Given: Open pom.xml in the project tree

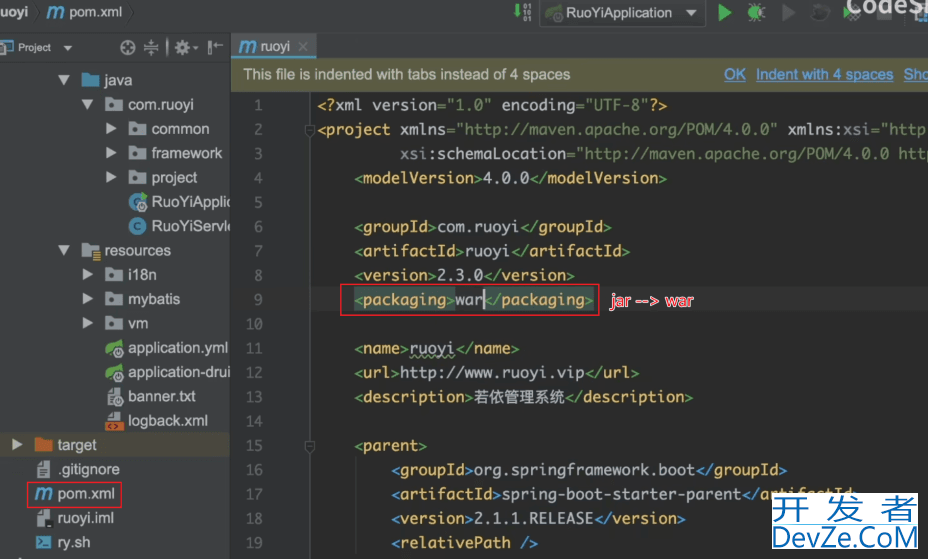Looking at the screenshot, I should click(x=75, y=494).
